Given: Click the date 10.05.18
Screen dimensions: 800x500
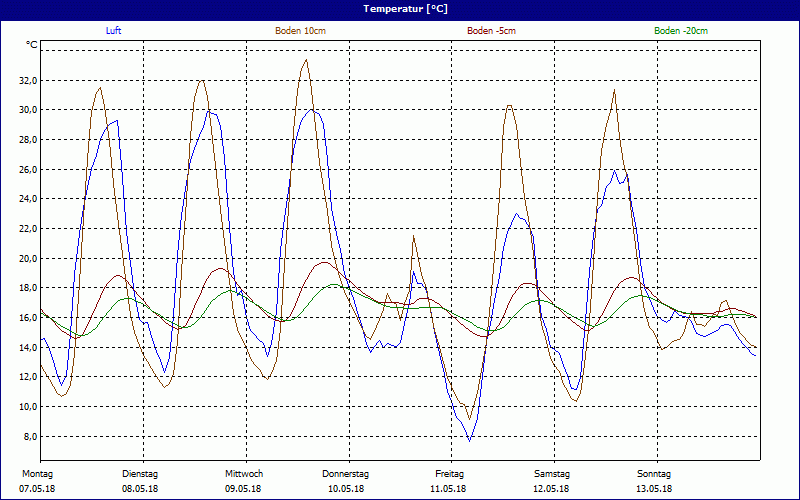Looking at the screenshot, I should pos(346,489).
